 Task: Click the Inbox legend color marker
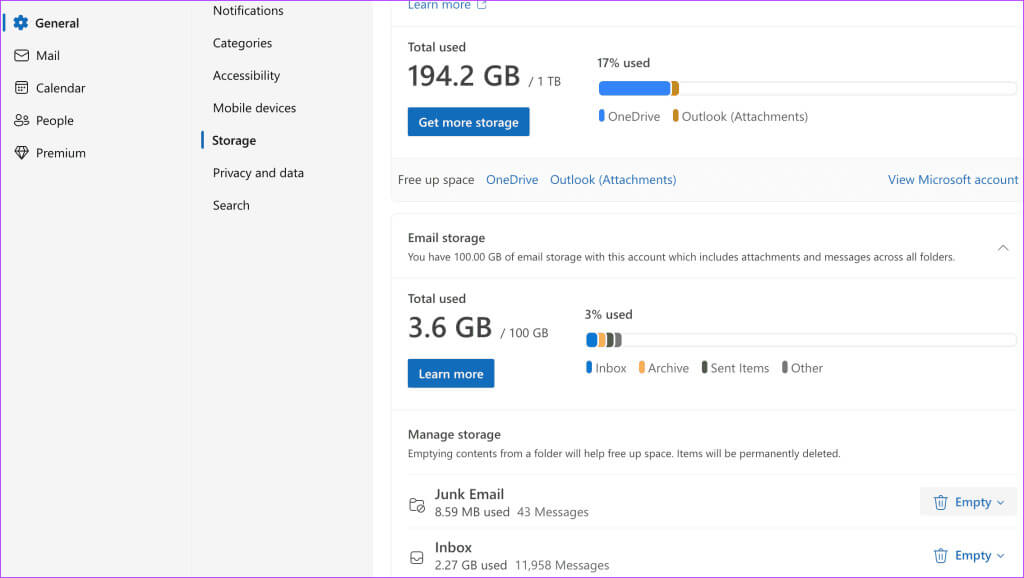point(589,367)
